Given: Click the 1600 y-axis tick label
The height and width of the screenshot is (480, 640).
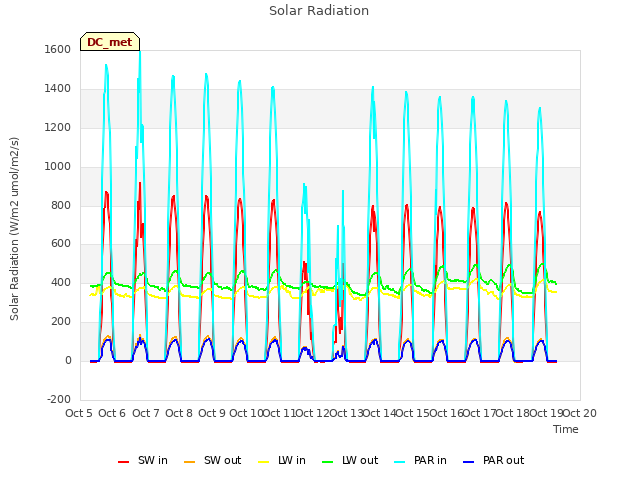Looking at the screenshot, I should (58, 49).
